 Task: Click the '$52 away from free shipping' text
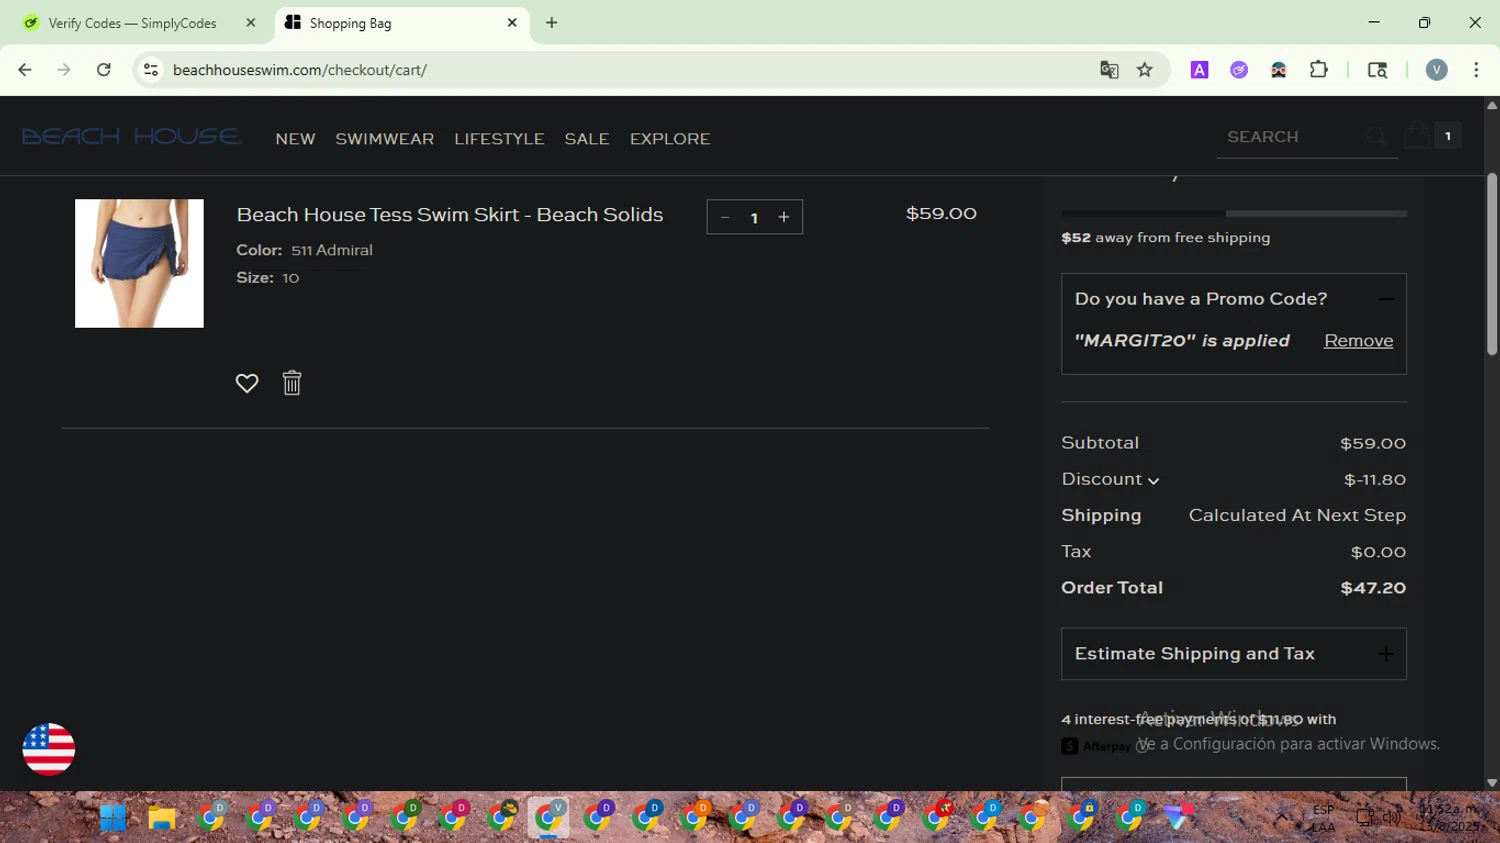point(1166,238)
